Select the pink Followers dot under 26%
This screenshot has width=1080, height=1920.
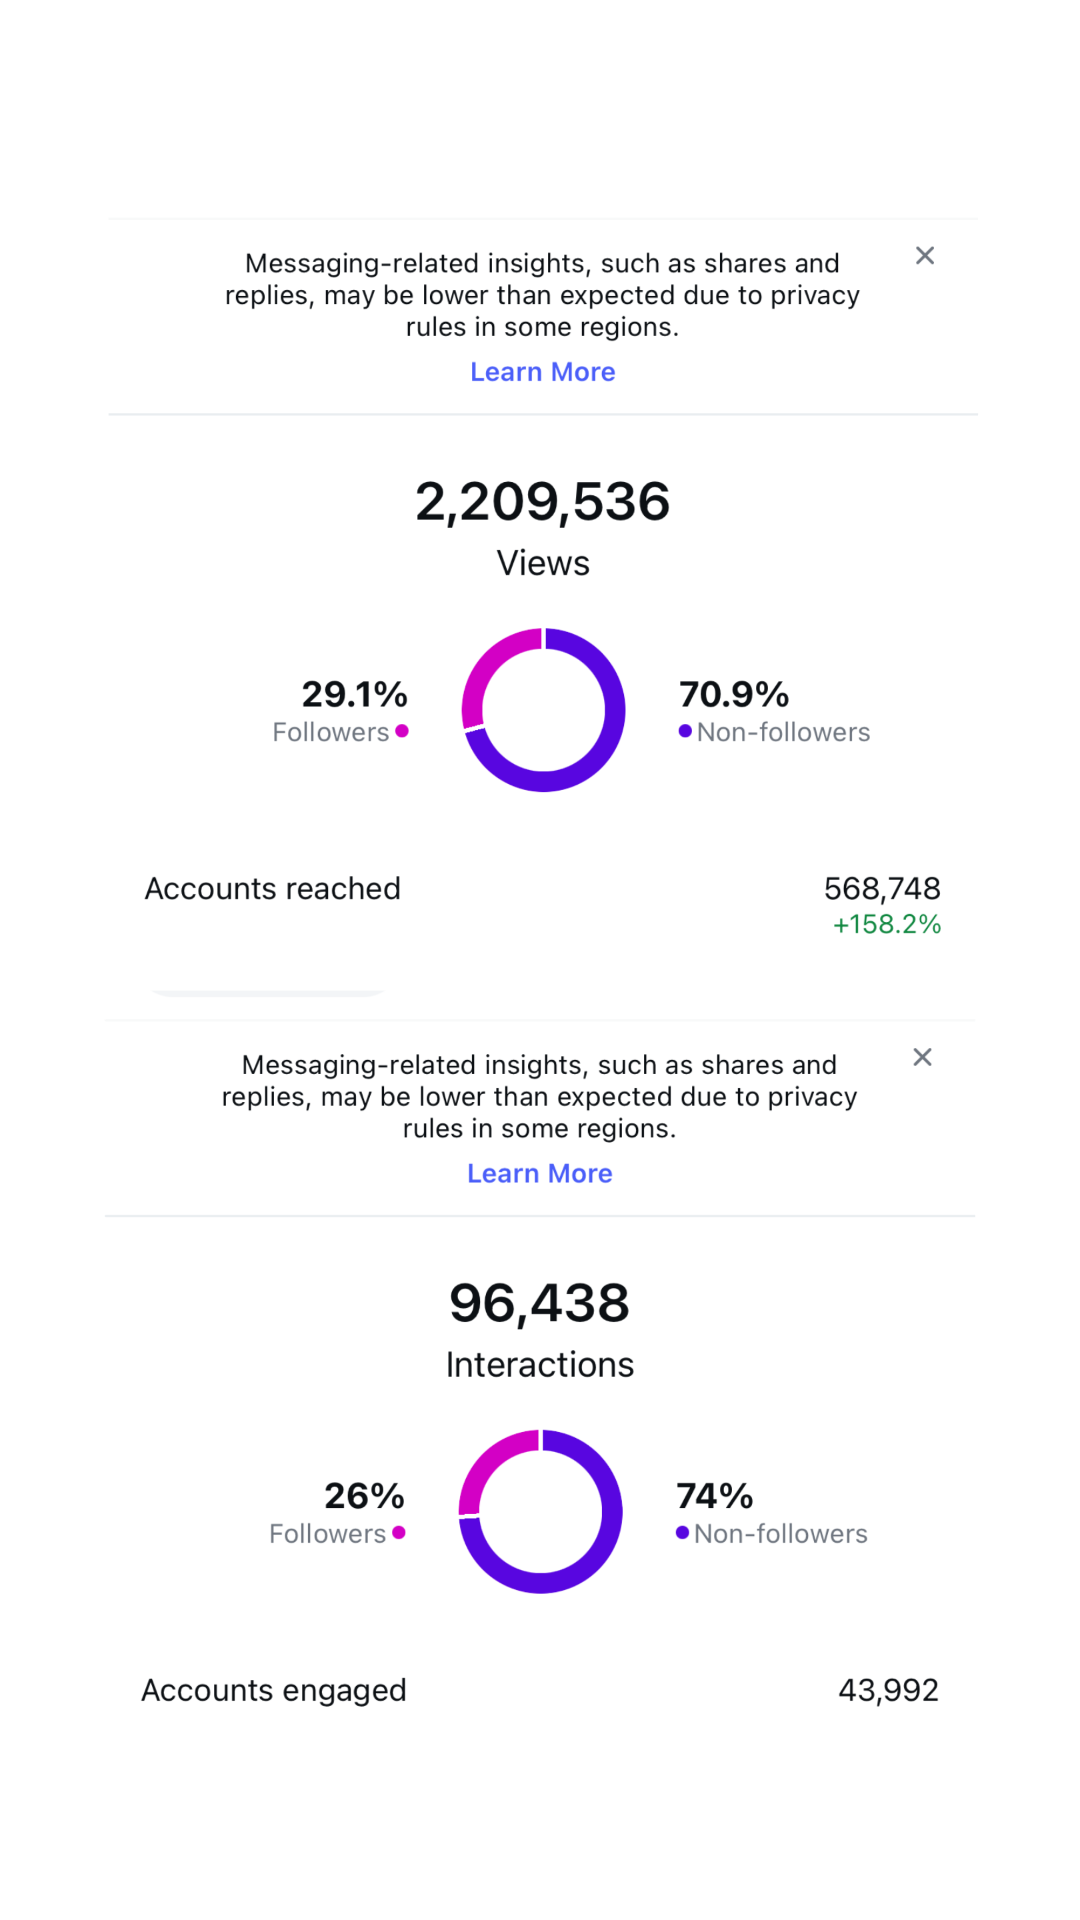(399, 1533)
